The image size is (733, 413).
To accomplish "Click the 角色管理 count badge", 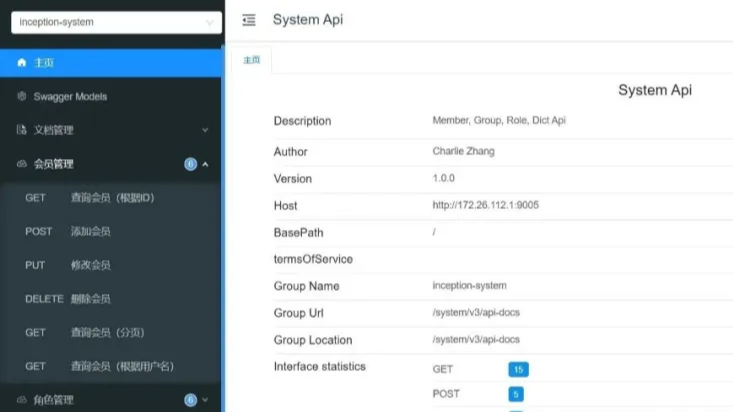I will pos(190,400).
